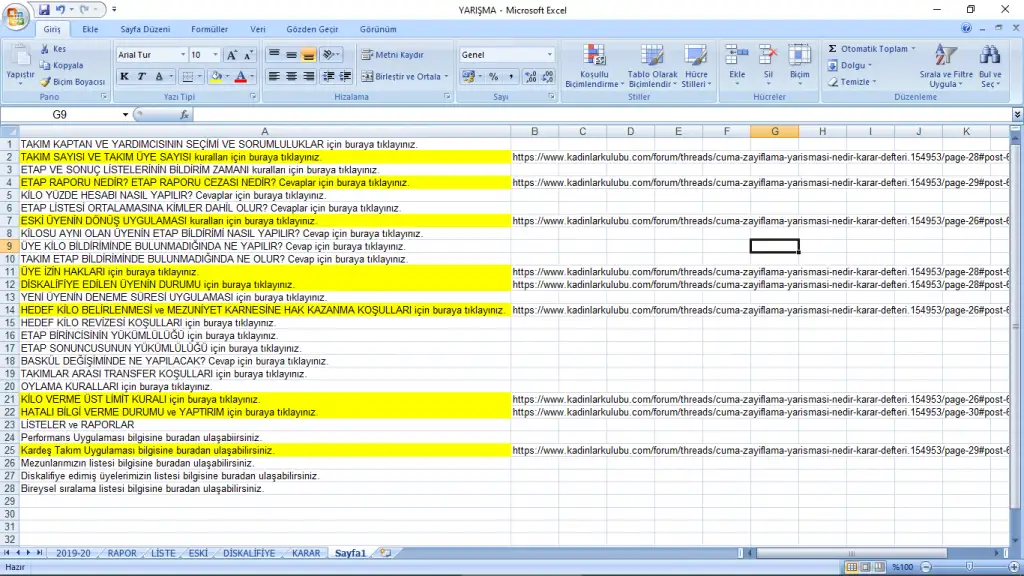This screenshot has height=576, width=1024.
Task: Expand the Genel number format dropdown
Action: tap(549, 55)
